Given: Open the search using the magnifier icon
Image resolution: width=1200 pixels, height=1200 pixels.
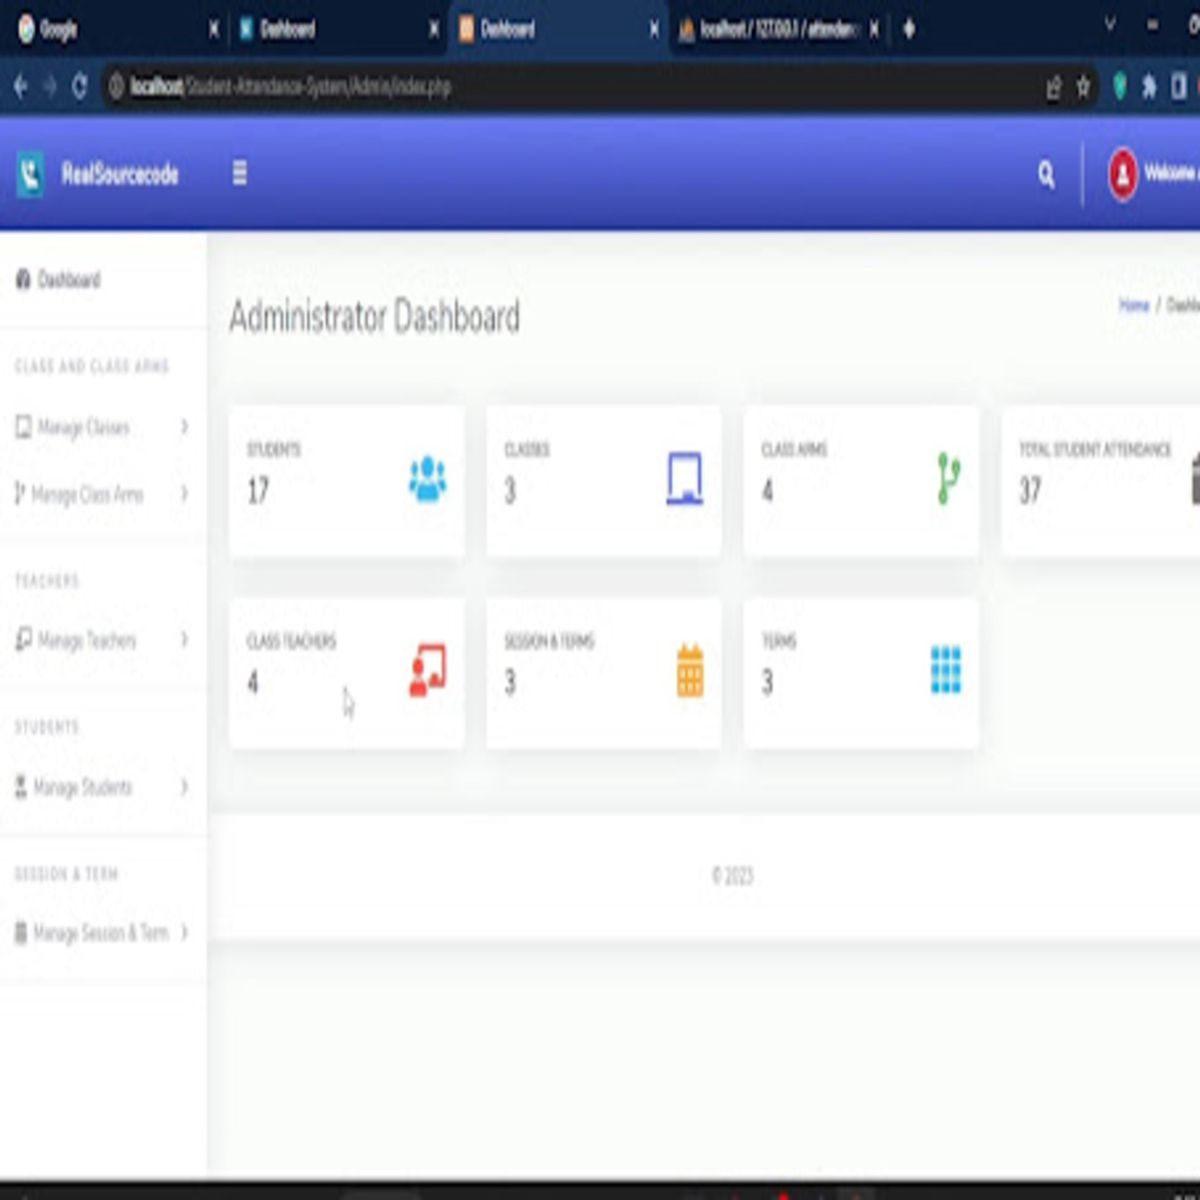Looking at the screenshot, I should click(x=1047, y=173).
